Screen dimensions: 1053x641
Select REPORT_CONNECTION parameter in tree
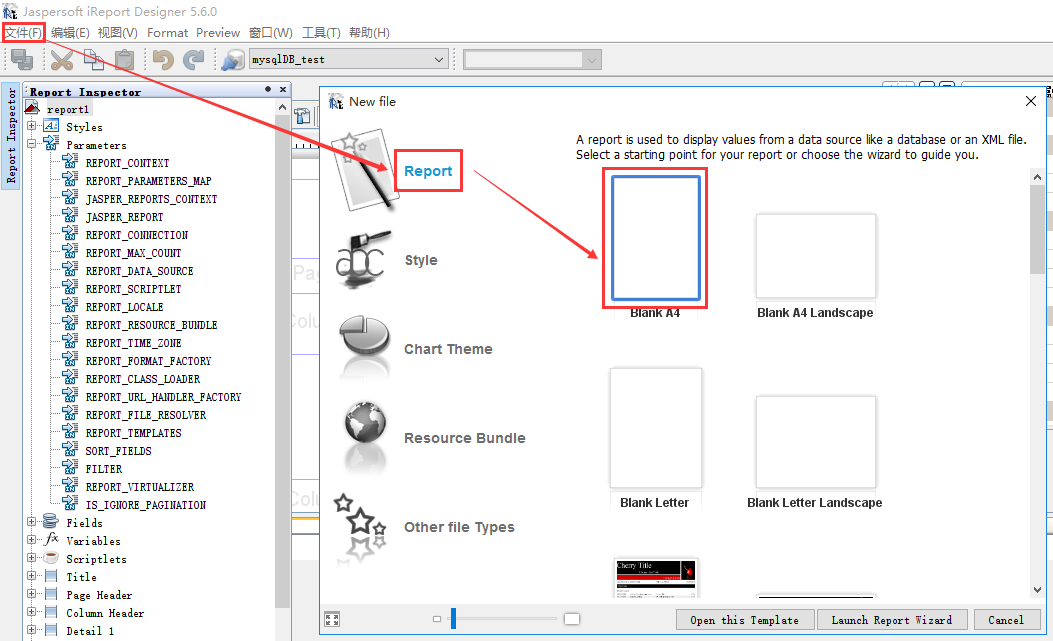[x=136, y=234]
